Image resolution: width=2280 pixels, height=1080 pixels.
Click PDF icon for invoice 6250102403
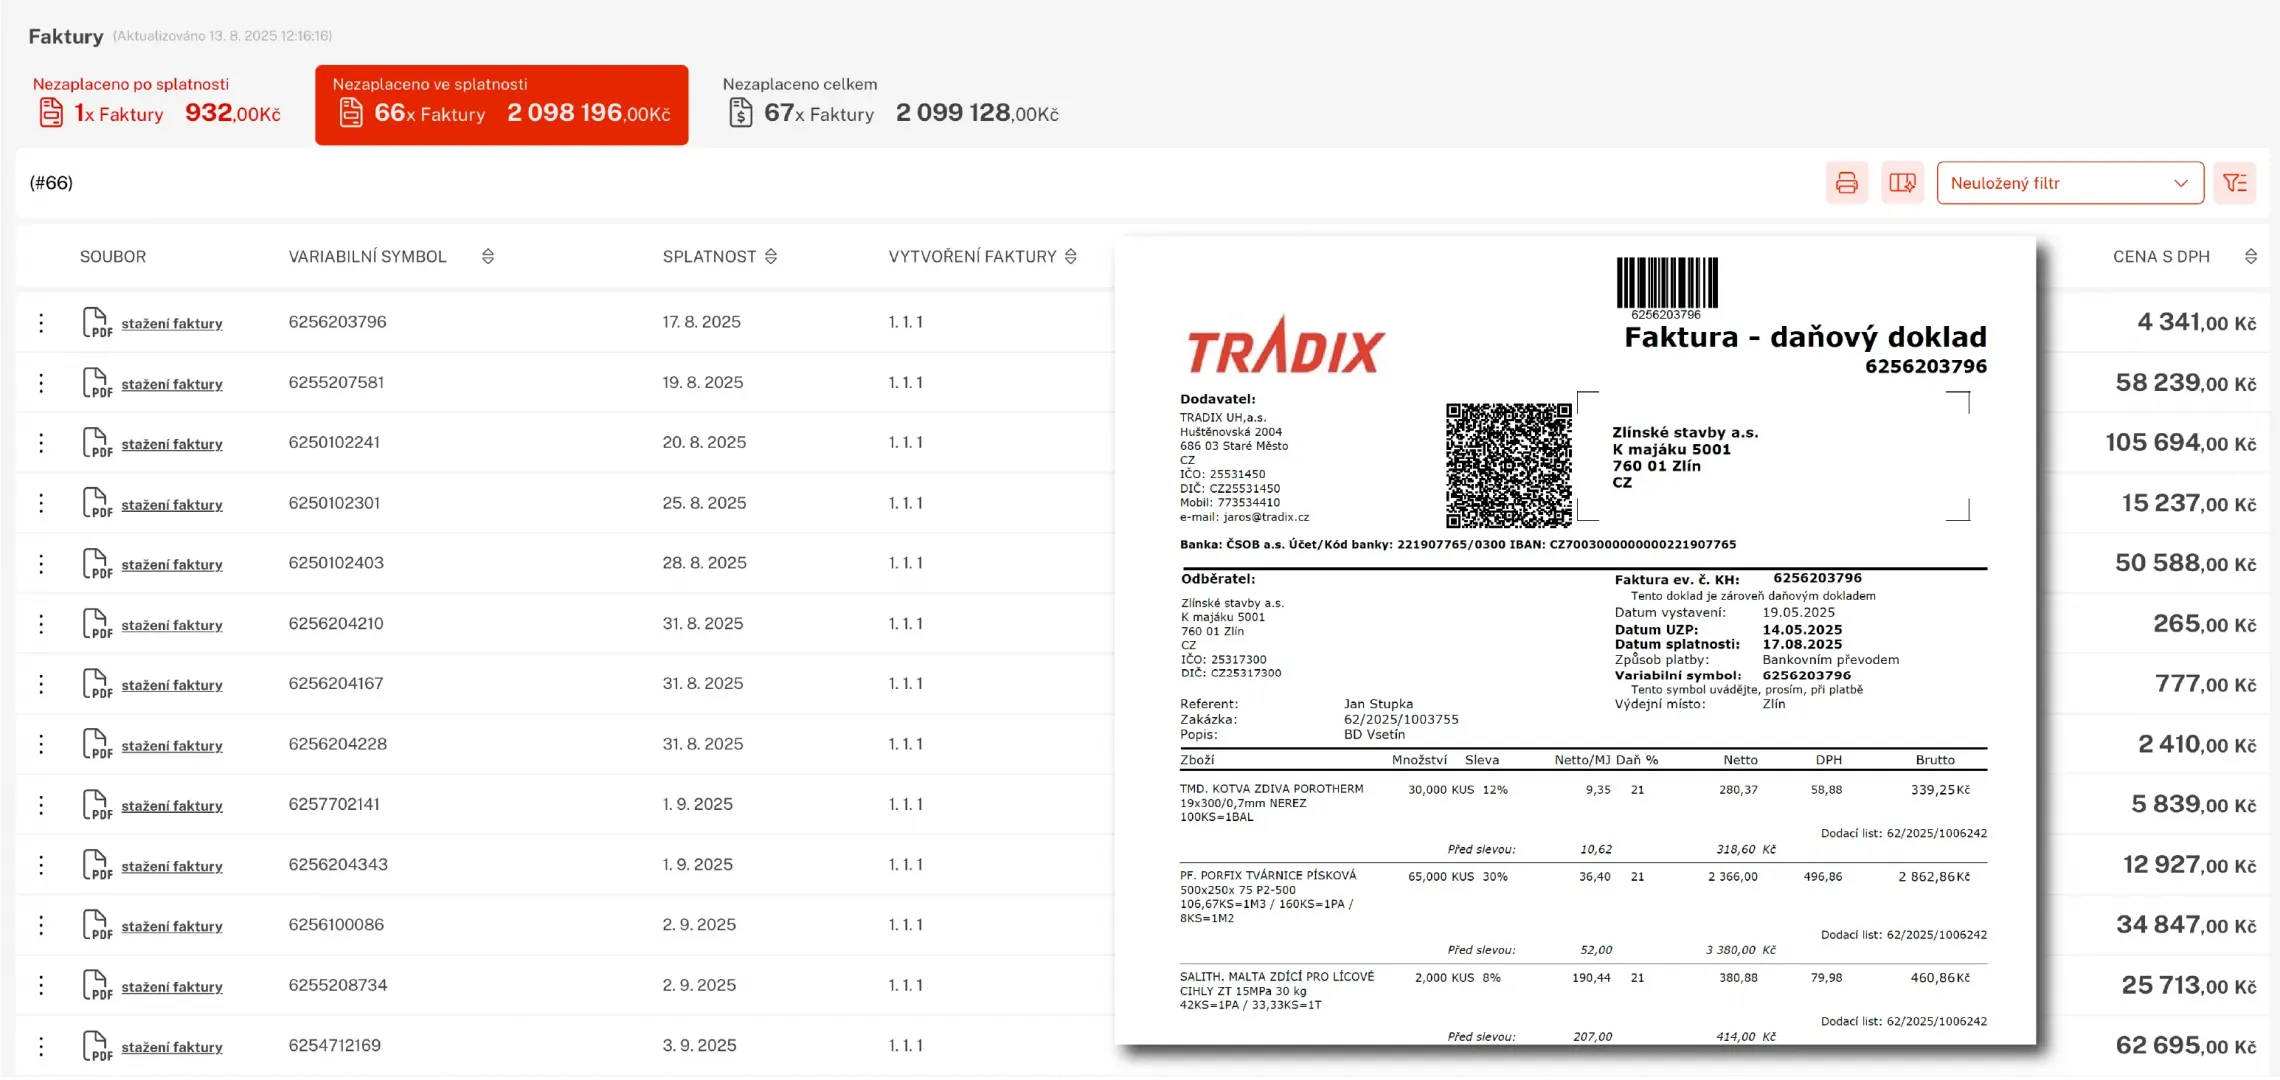click(96, 564)
